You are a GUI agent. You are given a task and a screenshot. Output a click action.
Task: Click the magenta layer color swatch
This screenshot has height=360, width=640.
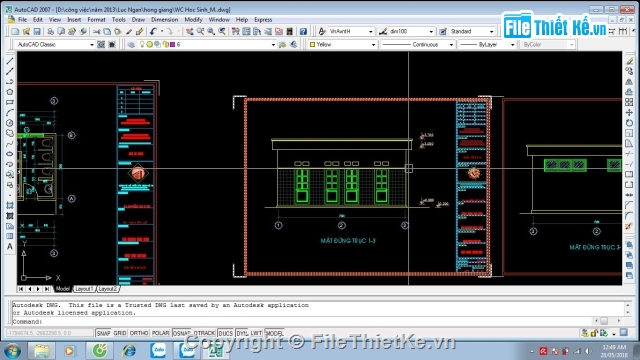(x=172, y=44)
